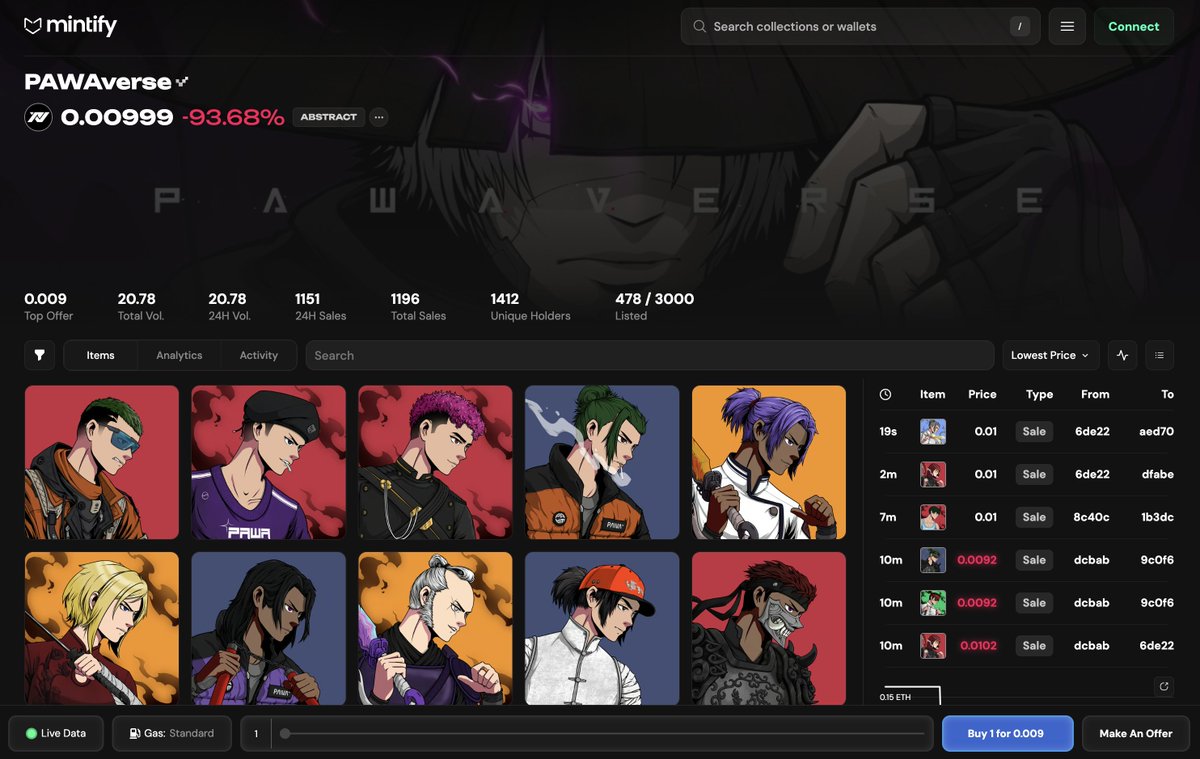Viewport: 1200px width, 759px height.
Task: Open NFT with black beret and PAWA shirt
Action: pyautogui.click(x=269, y=463)
